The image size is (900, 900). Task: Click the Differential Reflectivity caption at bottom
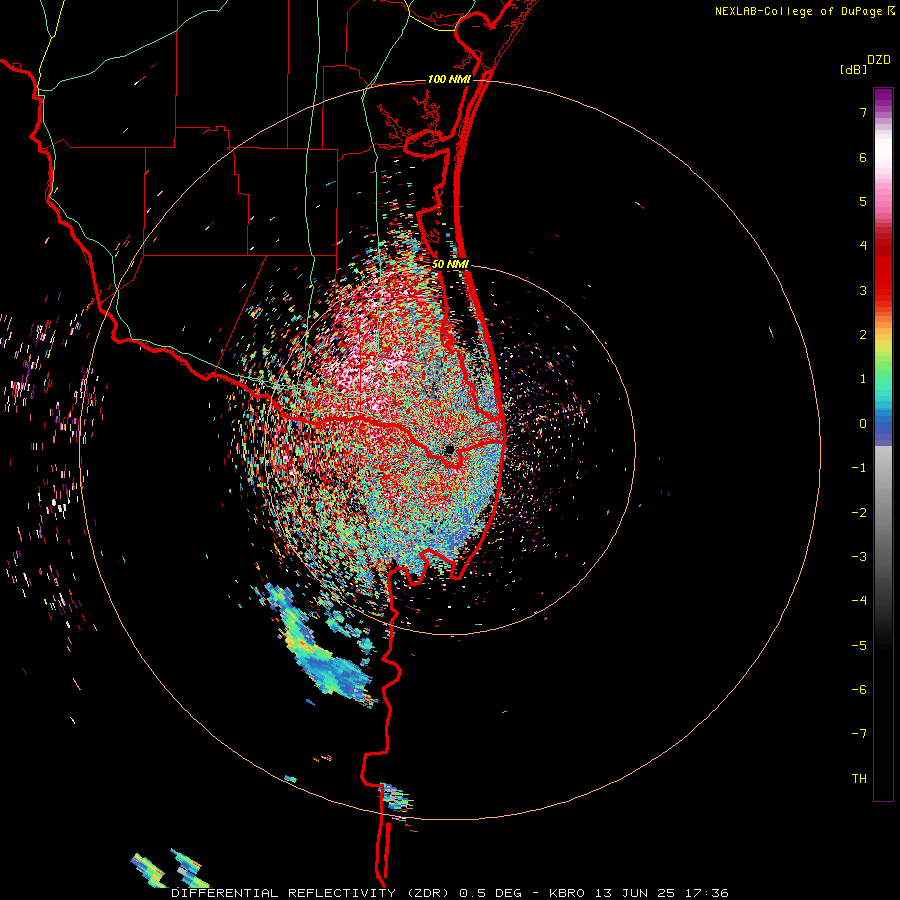point(449,893)
